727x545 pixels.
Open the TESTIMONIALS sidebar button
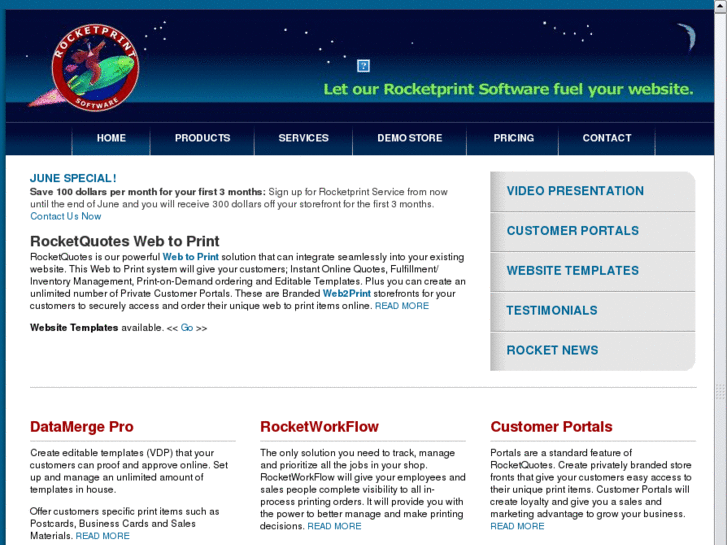(x=593, y=311)
